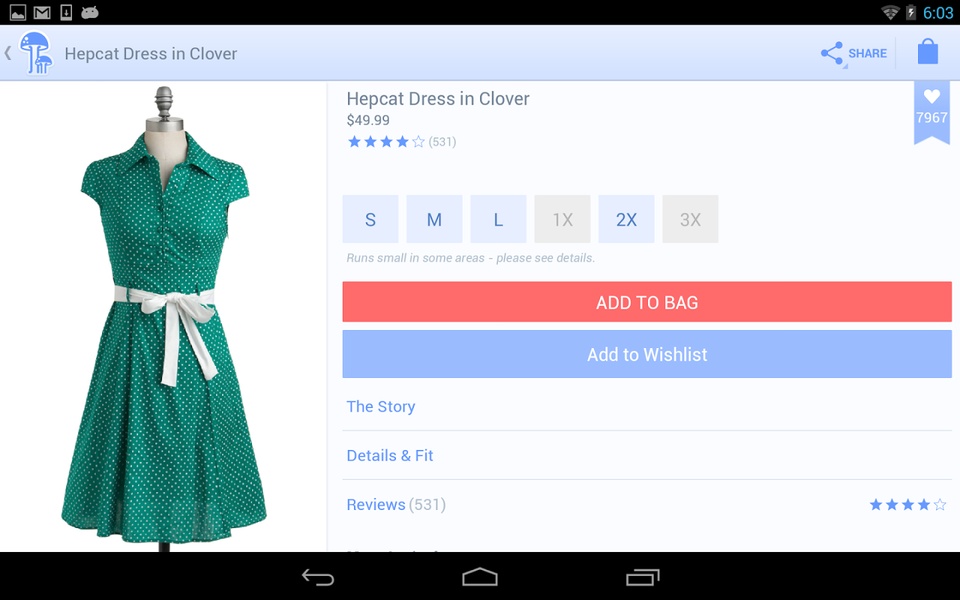Tap the picture notification icon in status bar

(18, 12)
